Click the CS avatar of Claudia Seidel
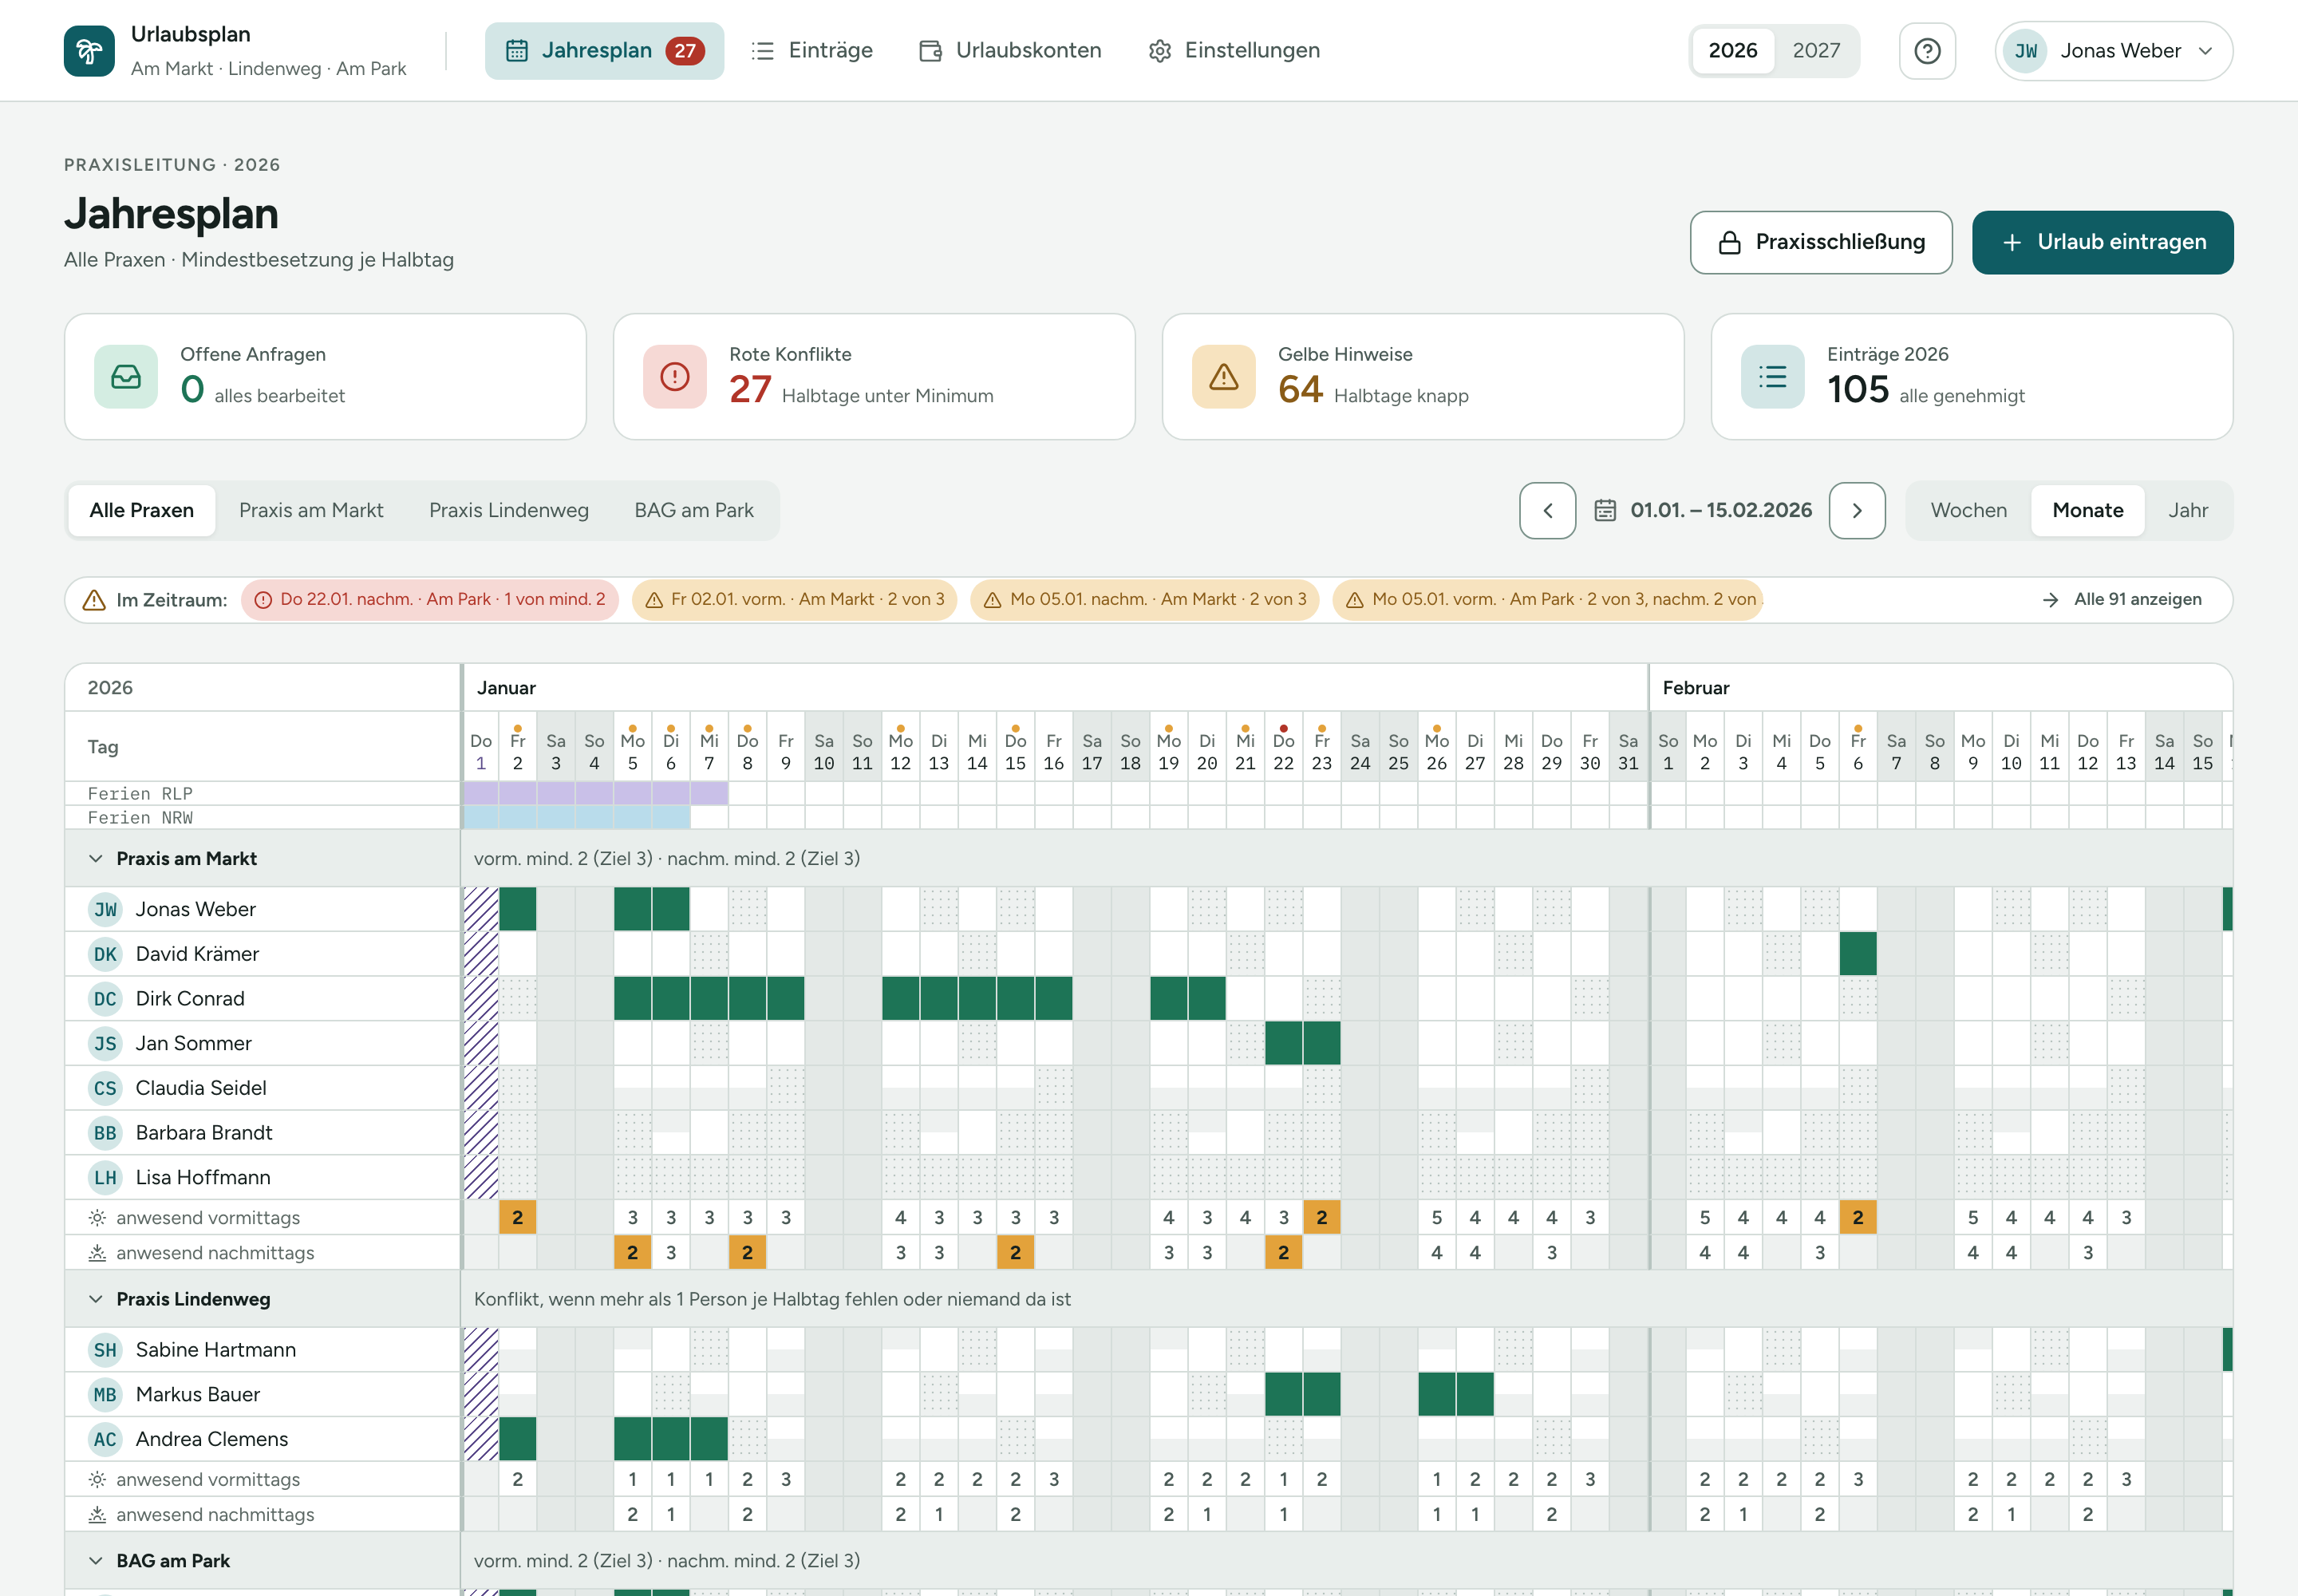Screen dimensions: 2298x1596 pyautogui.click(x=105, y=1088)
